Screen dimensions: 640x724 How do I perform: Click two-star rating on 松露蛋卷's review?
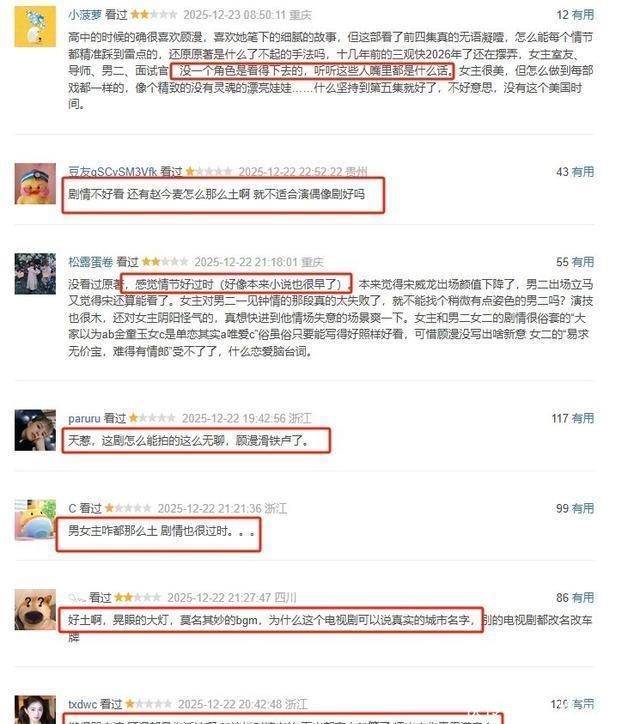point(165,262)
